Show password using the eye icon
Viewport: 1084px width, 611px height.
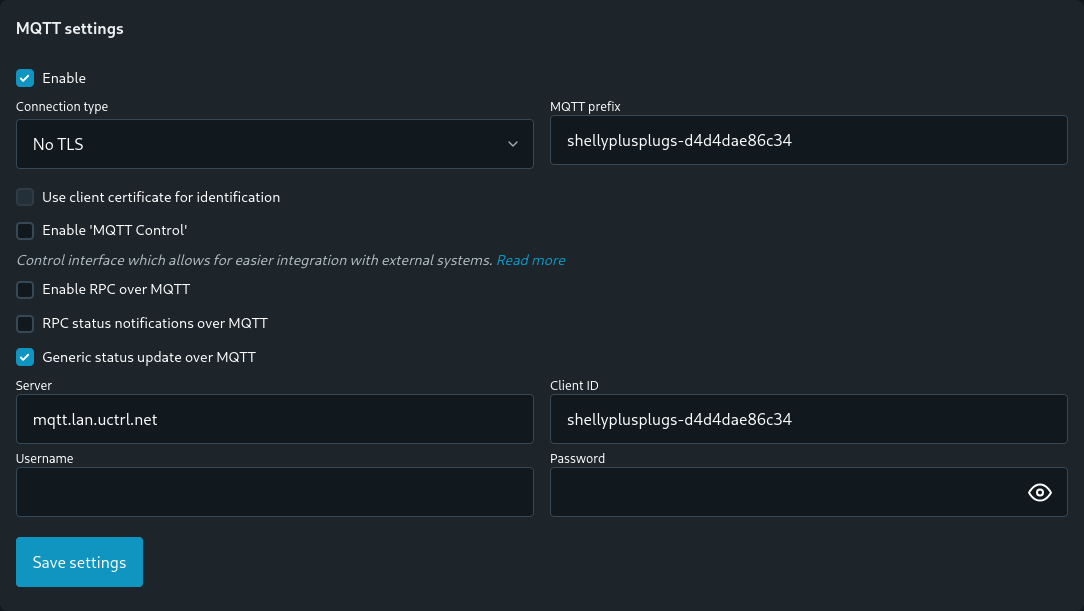point(1040,492)
